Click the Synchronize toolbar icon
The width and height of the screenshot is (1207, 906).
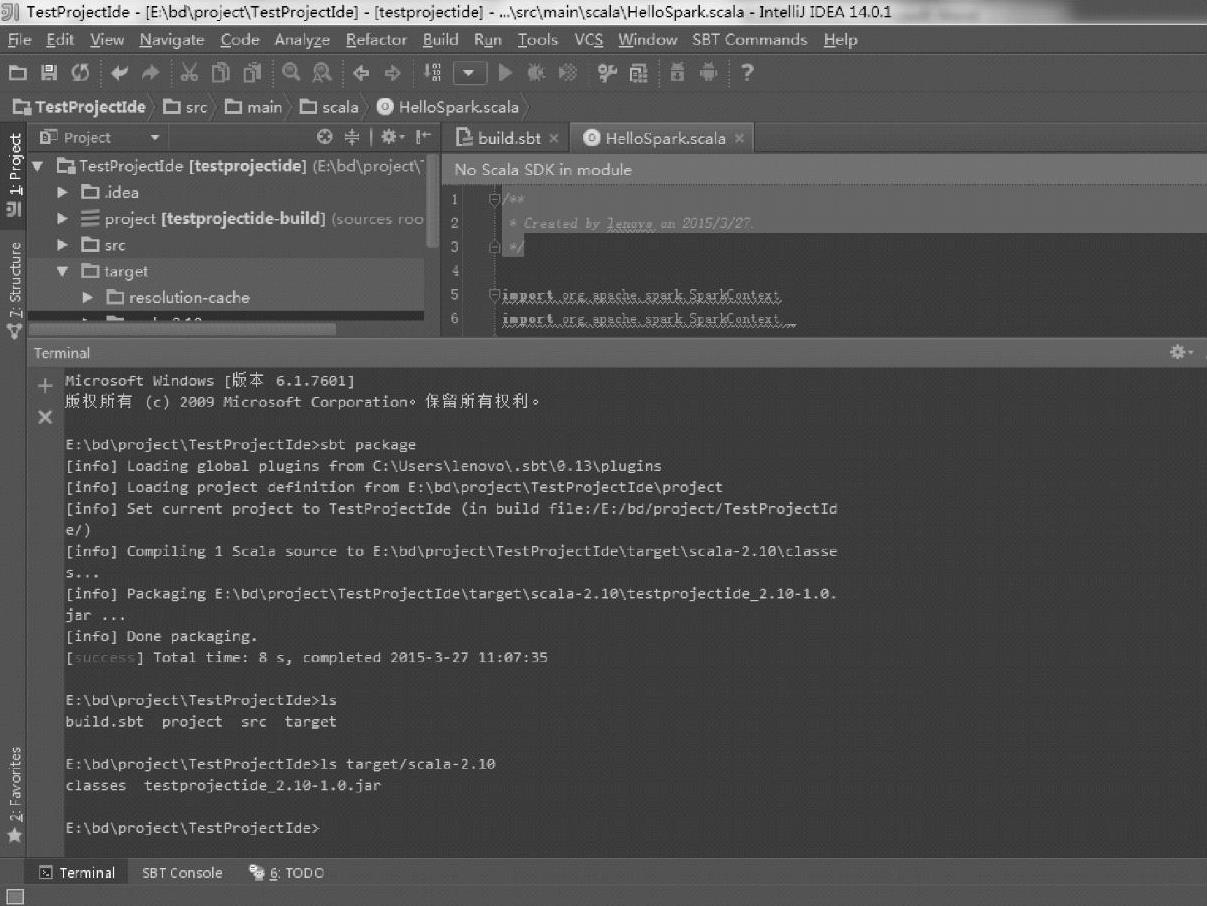tap(80, 73)
